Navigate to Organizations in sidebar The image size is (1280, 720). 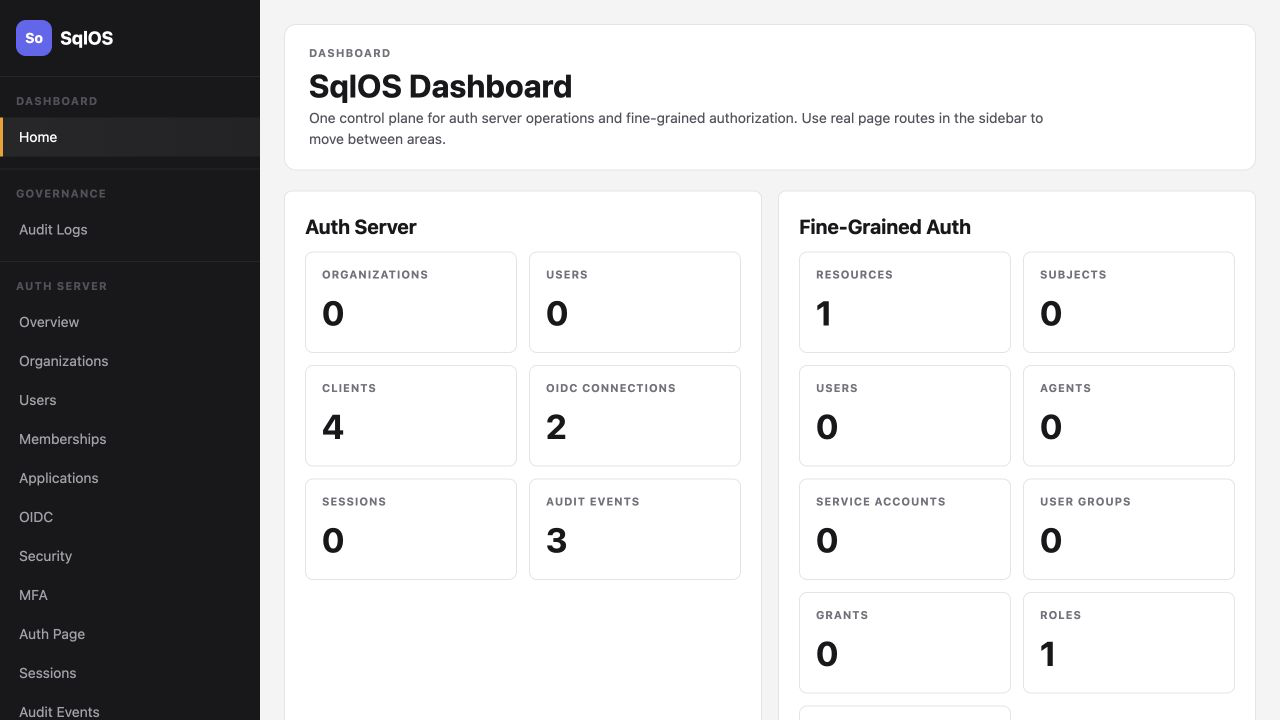[x=130, y=361]
